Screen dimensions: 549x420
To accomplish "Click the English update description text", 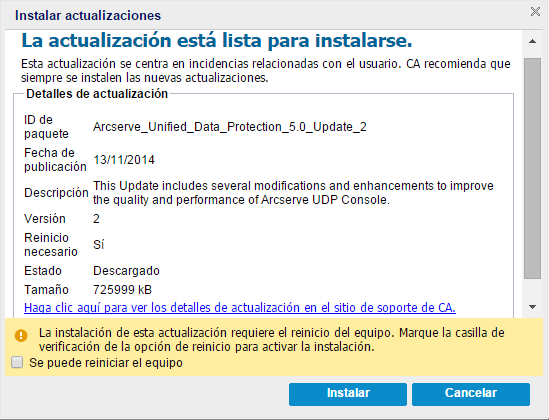I will [293, 192].
